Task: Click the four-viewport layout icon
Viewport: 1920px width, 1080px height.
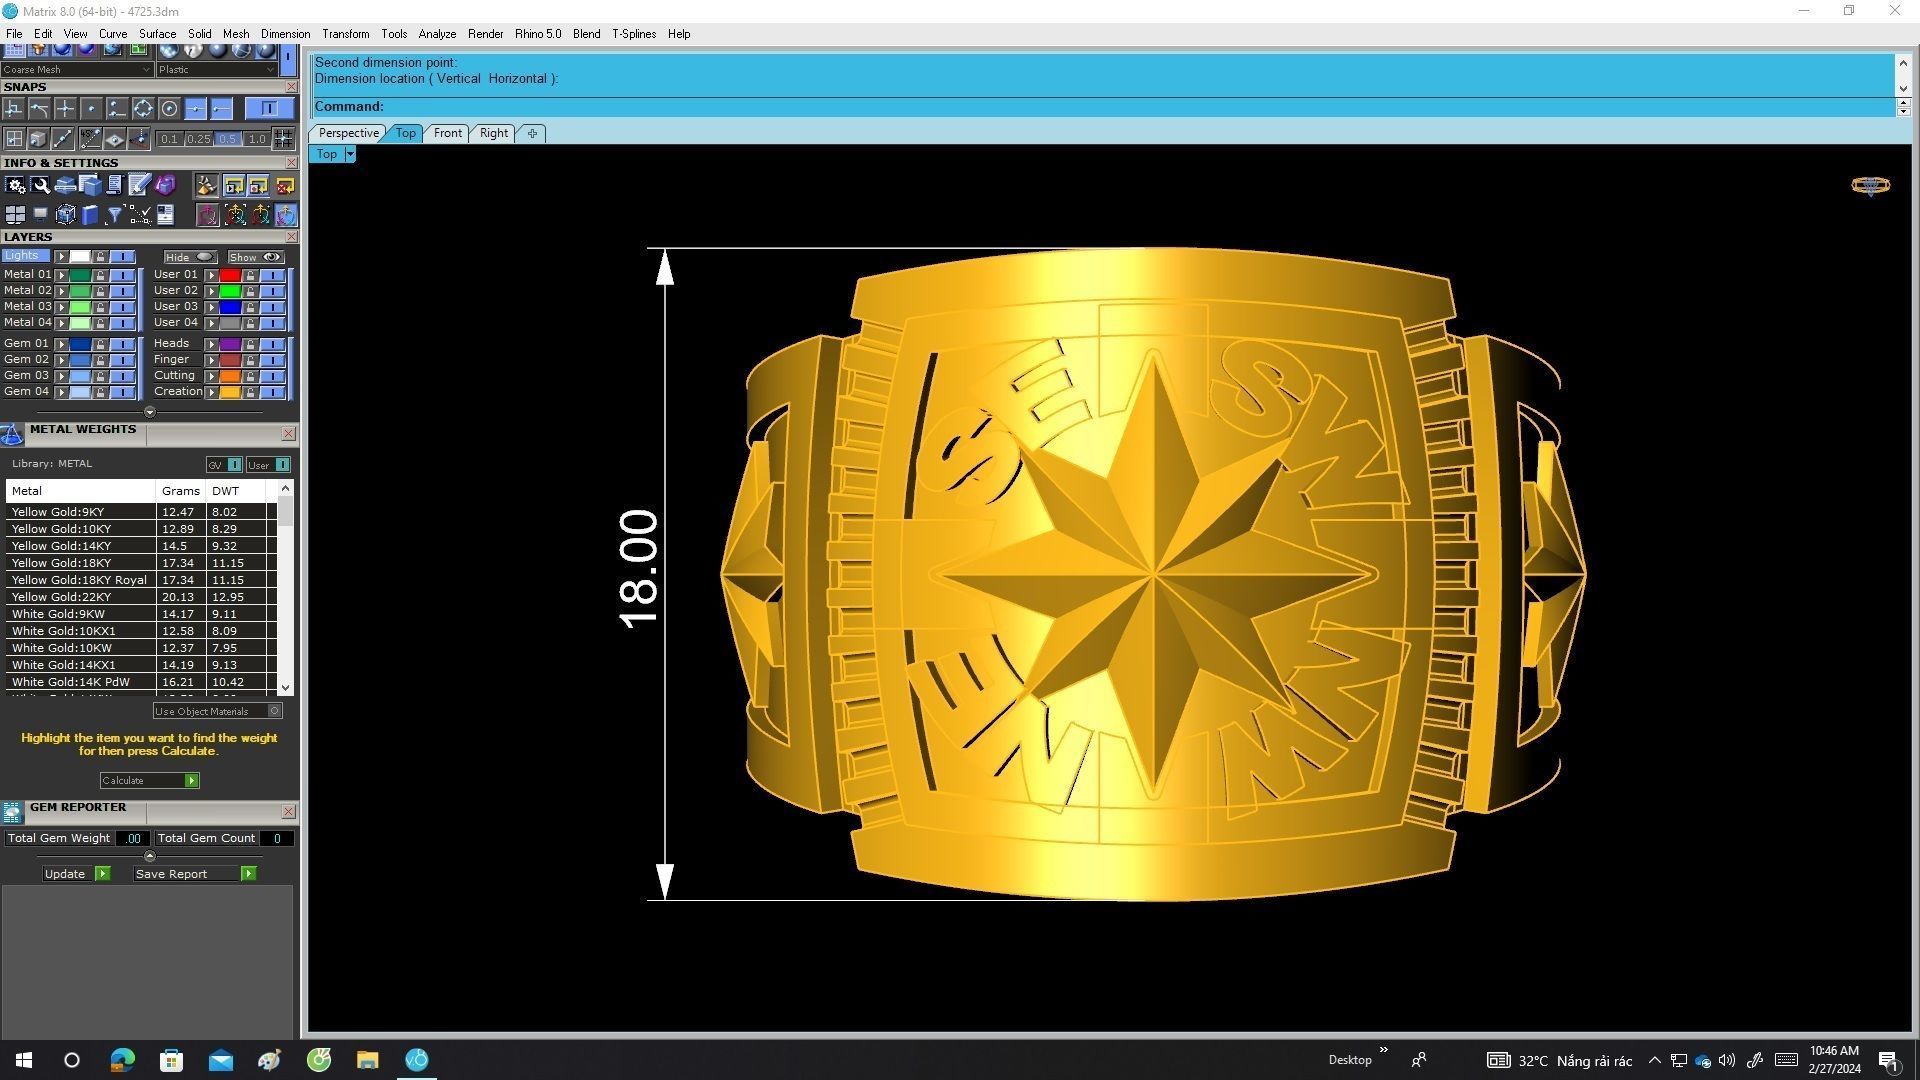Action: click(x=15, y=214)
